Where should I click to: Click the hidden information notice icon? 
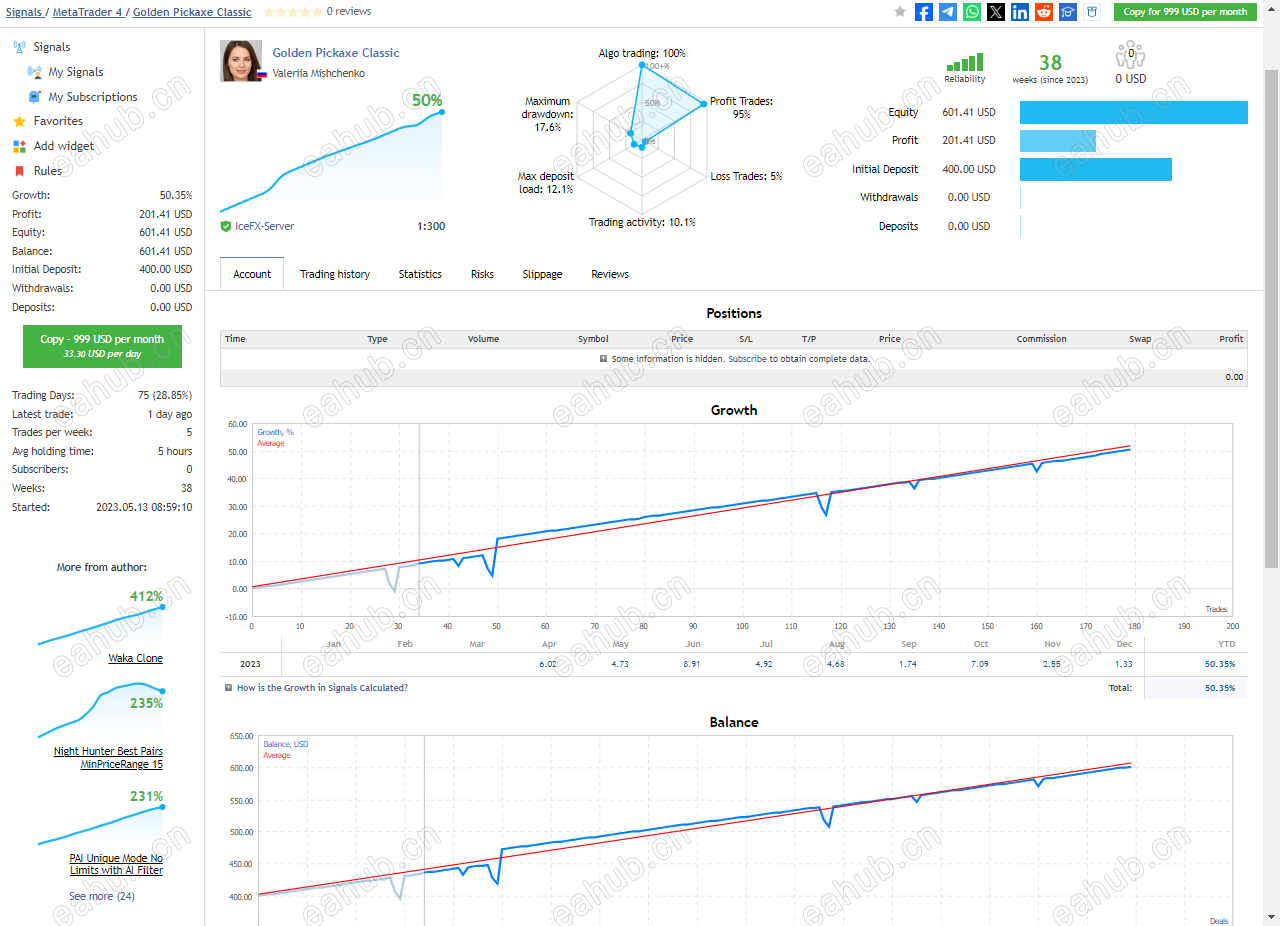pos(604,358)
